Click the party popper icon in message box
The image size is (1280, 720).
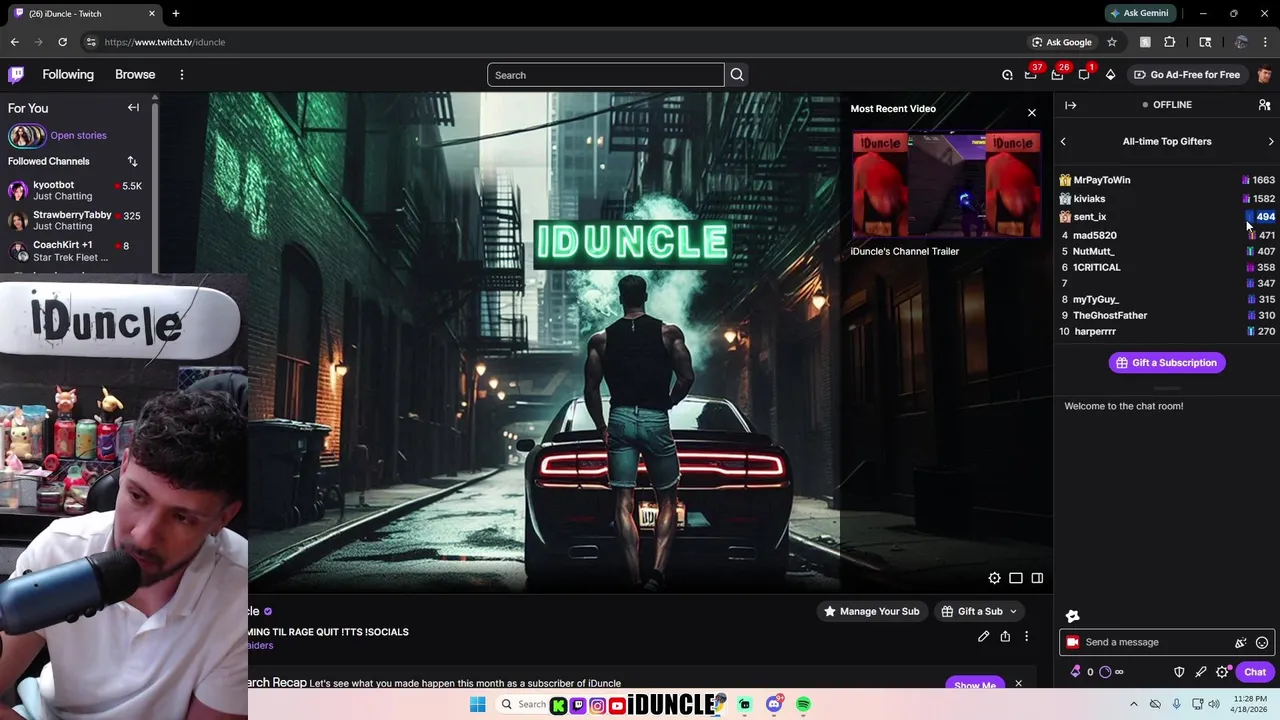coord(1241,643)
